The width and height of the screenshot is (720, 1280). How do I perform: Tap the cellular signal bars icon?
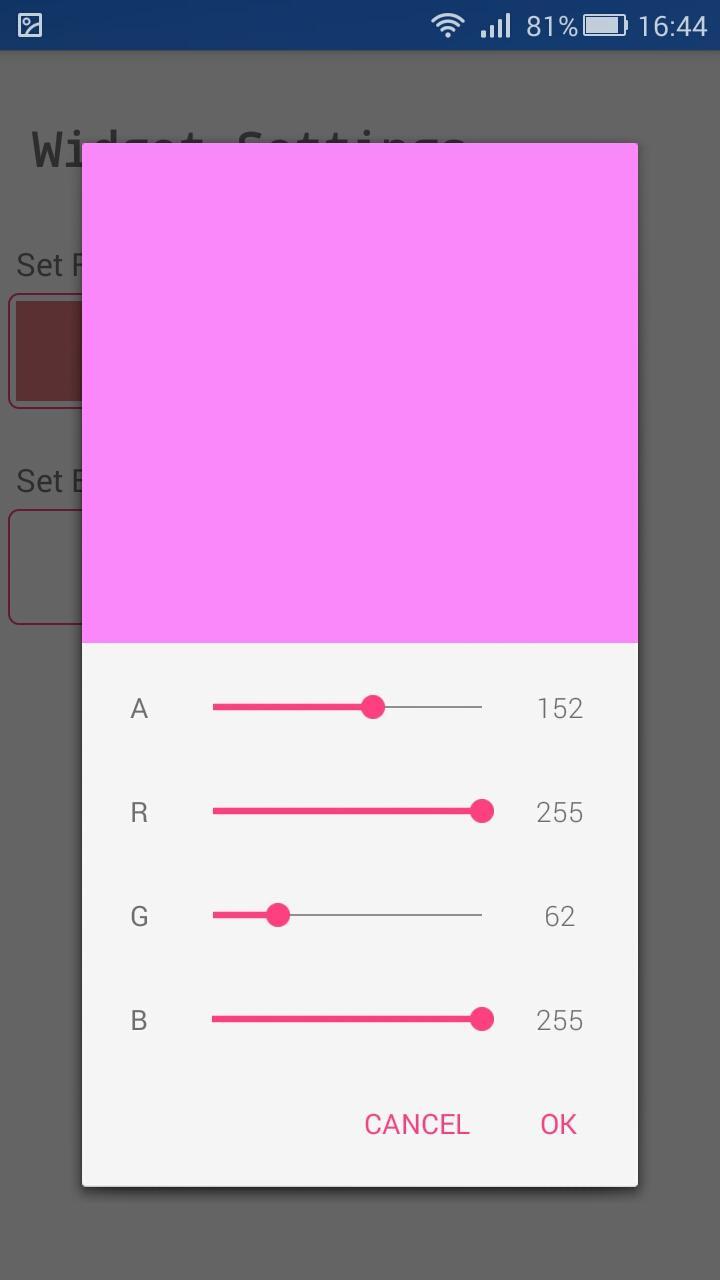click(495, 26)
